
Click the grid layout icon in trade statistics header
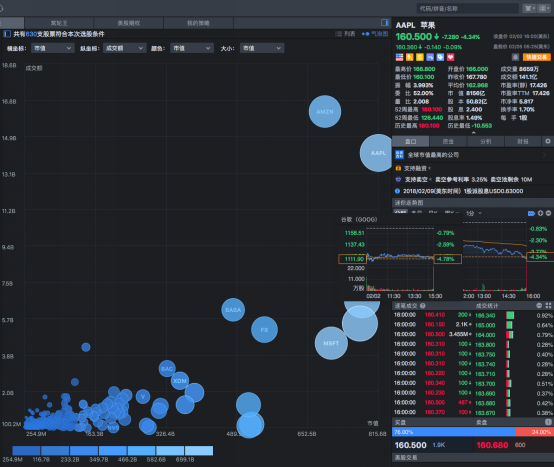point(548,306)
